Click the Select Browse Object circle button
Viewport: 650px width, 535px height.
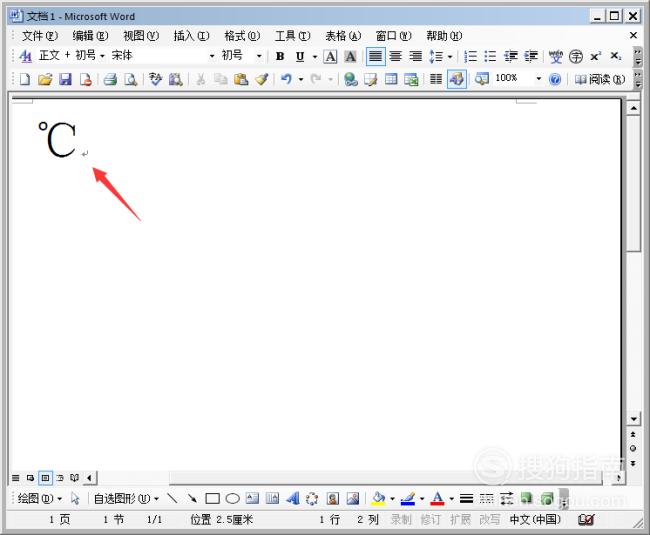tap(633, 448)
